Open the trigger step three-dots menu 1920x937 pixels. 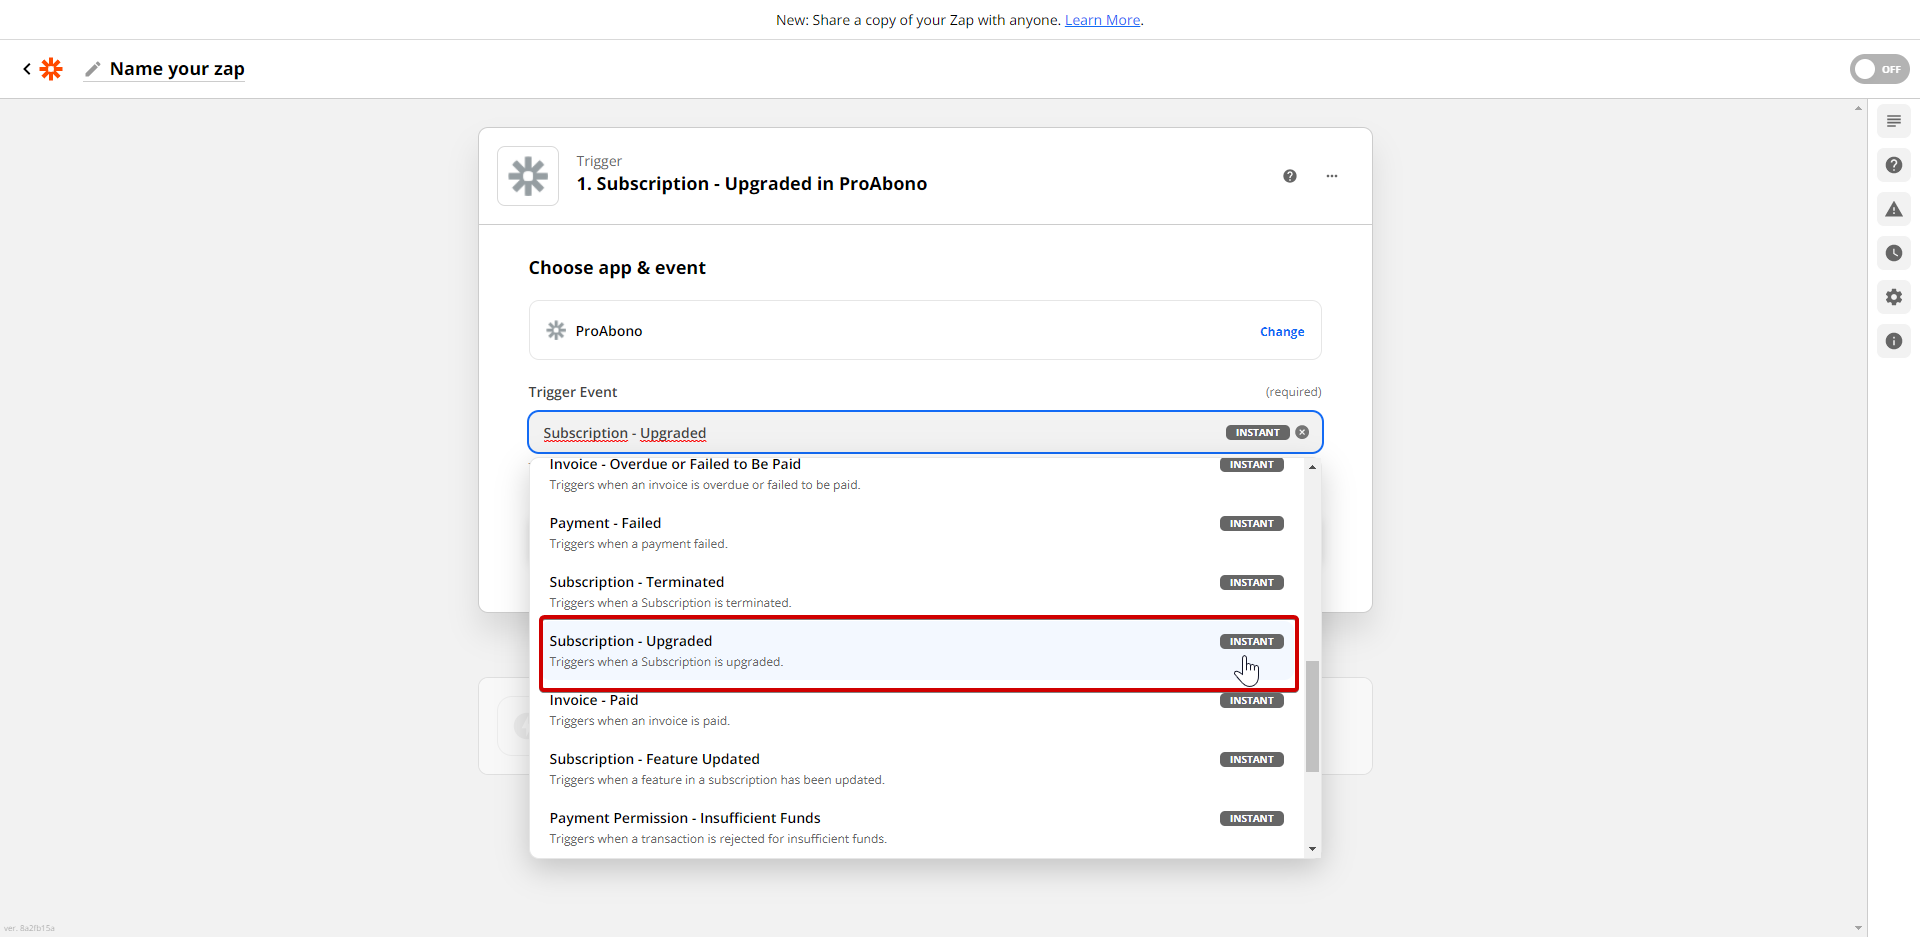[x=1332, y=176]
